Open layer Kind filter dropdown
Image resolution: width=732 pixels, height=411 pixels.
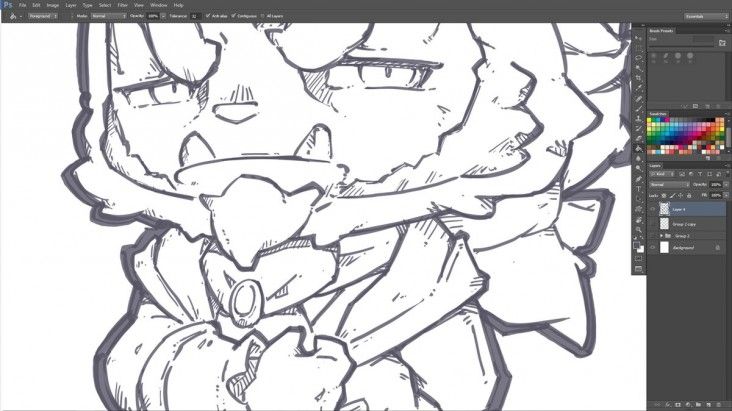tap(662, 174)
